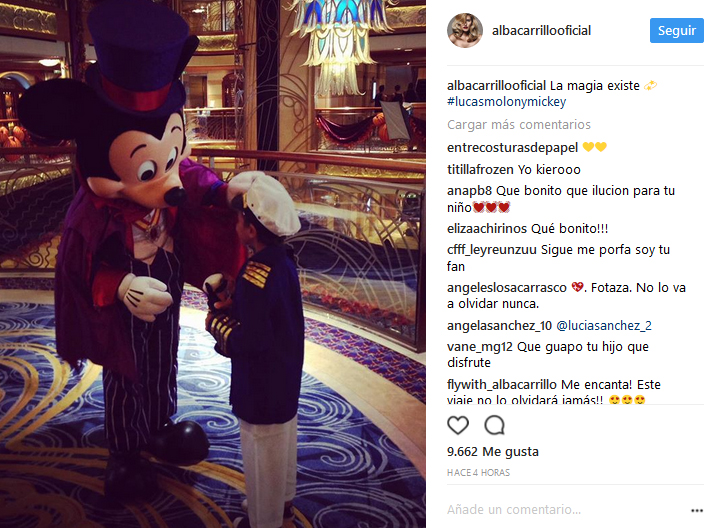Image resolution: width=709 pixels, height=528 pixels.
Task: Open the #lucasmolonymickey hashtag
Action: (506, 102)
